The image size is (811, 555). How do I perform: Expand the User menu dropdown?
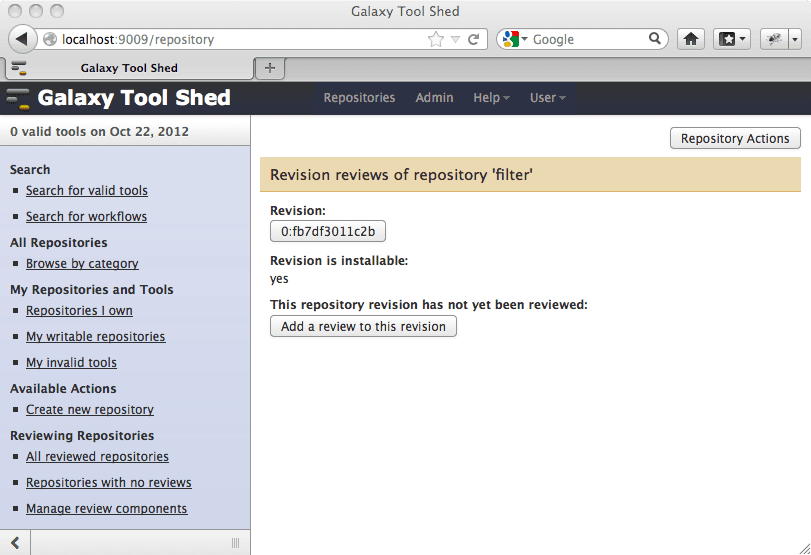click(548, 98)
